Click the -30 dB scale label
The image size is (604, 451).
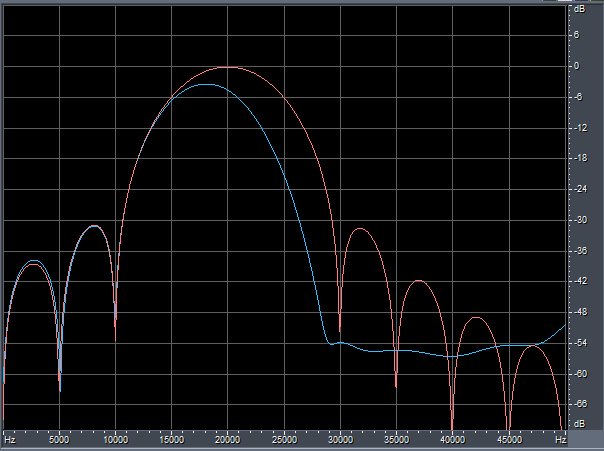581,220
